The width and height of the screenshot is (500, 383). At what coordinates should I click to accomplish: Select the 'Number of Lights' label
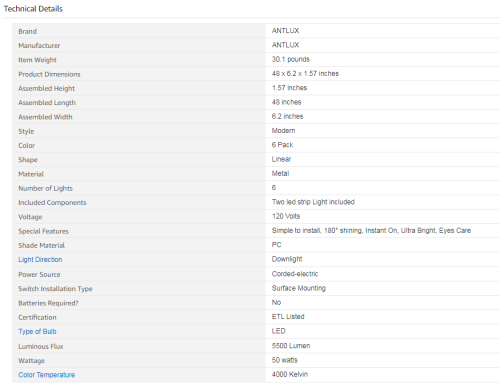pos(45,188)
